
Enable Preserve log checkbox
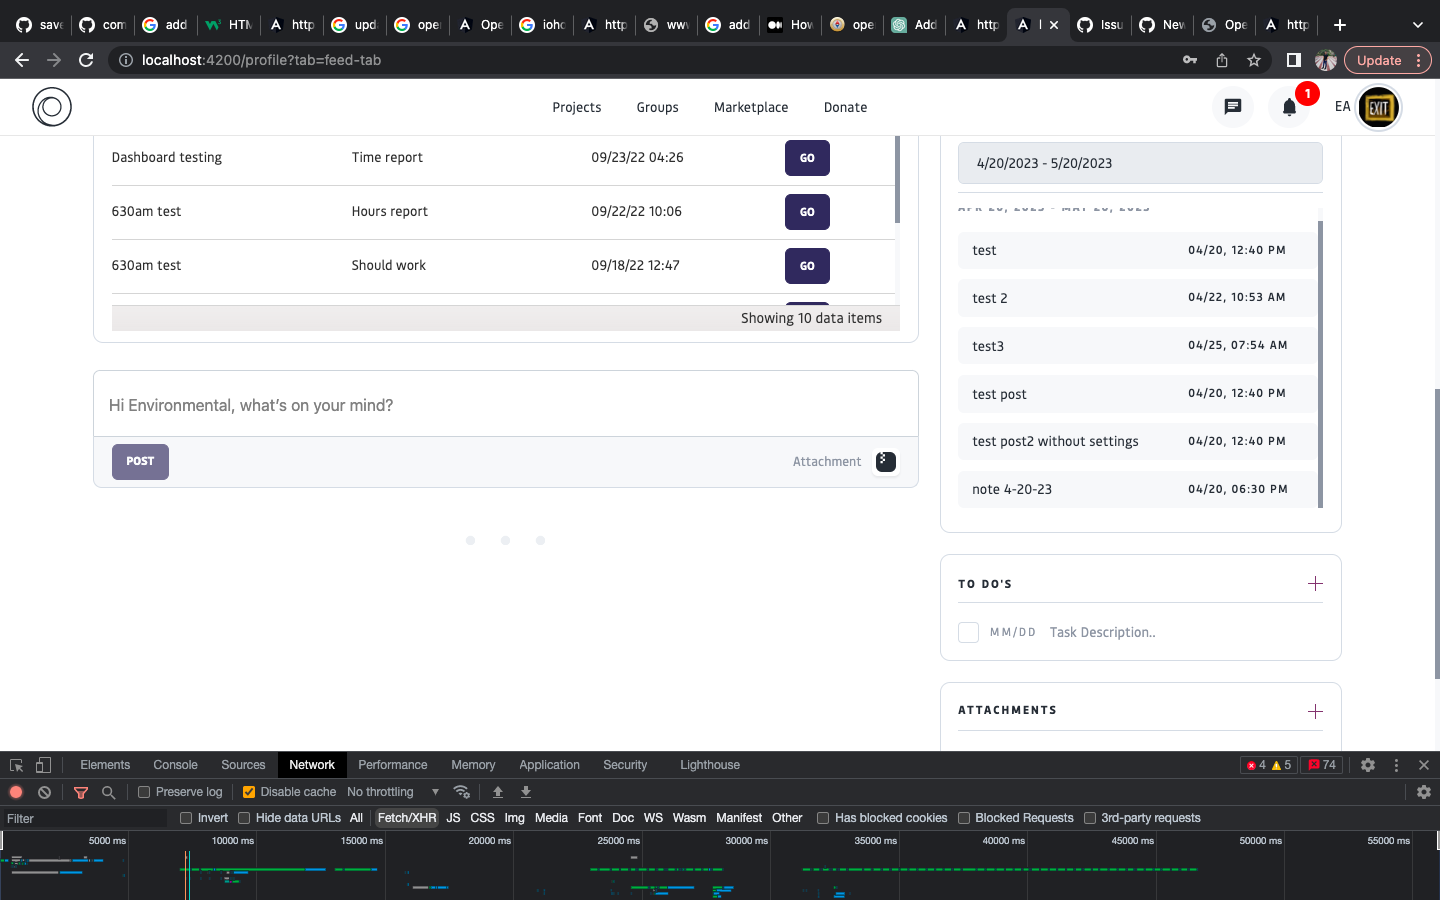pos(145,792)
